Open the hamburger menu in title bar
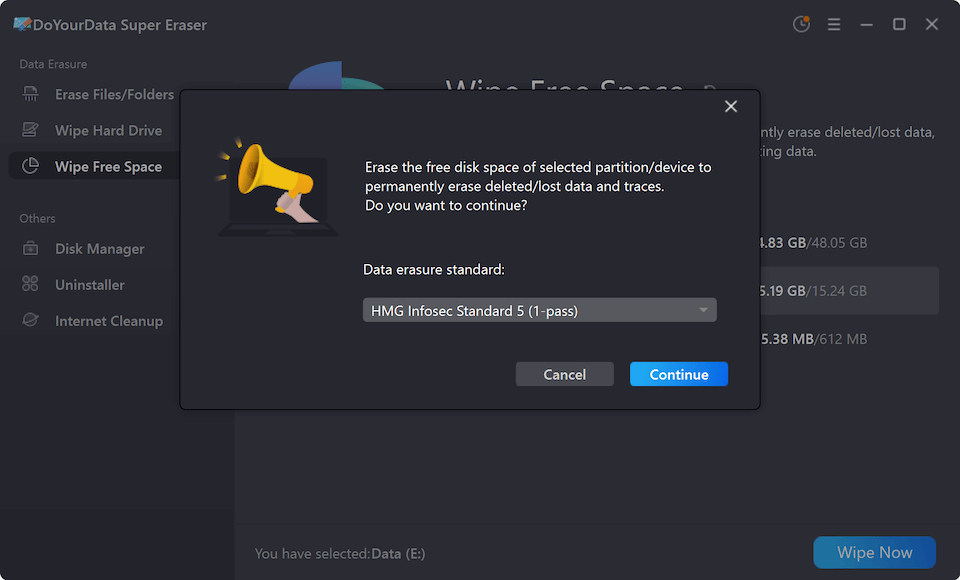The width and height of the screenshot is (960, 580). click(x=834, y=25)
